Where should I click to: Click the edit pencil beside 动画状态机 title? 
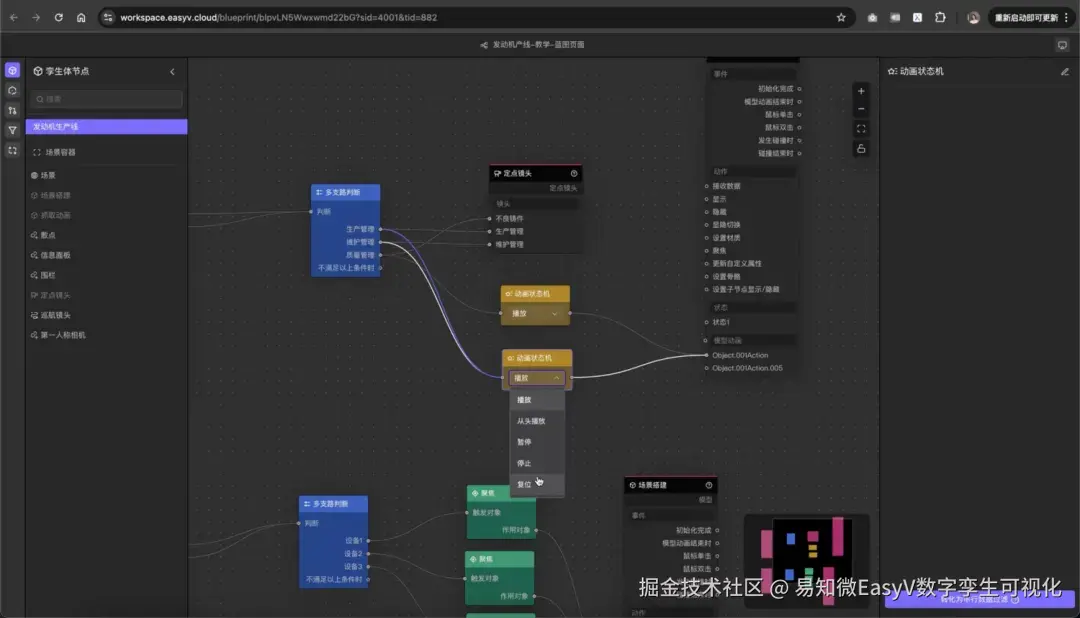(1065, 72)
